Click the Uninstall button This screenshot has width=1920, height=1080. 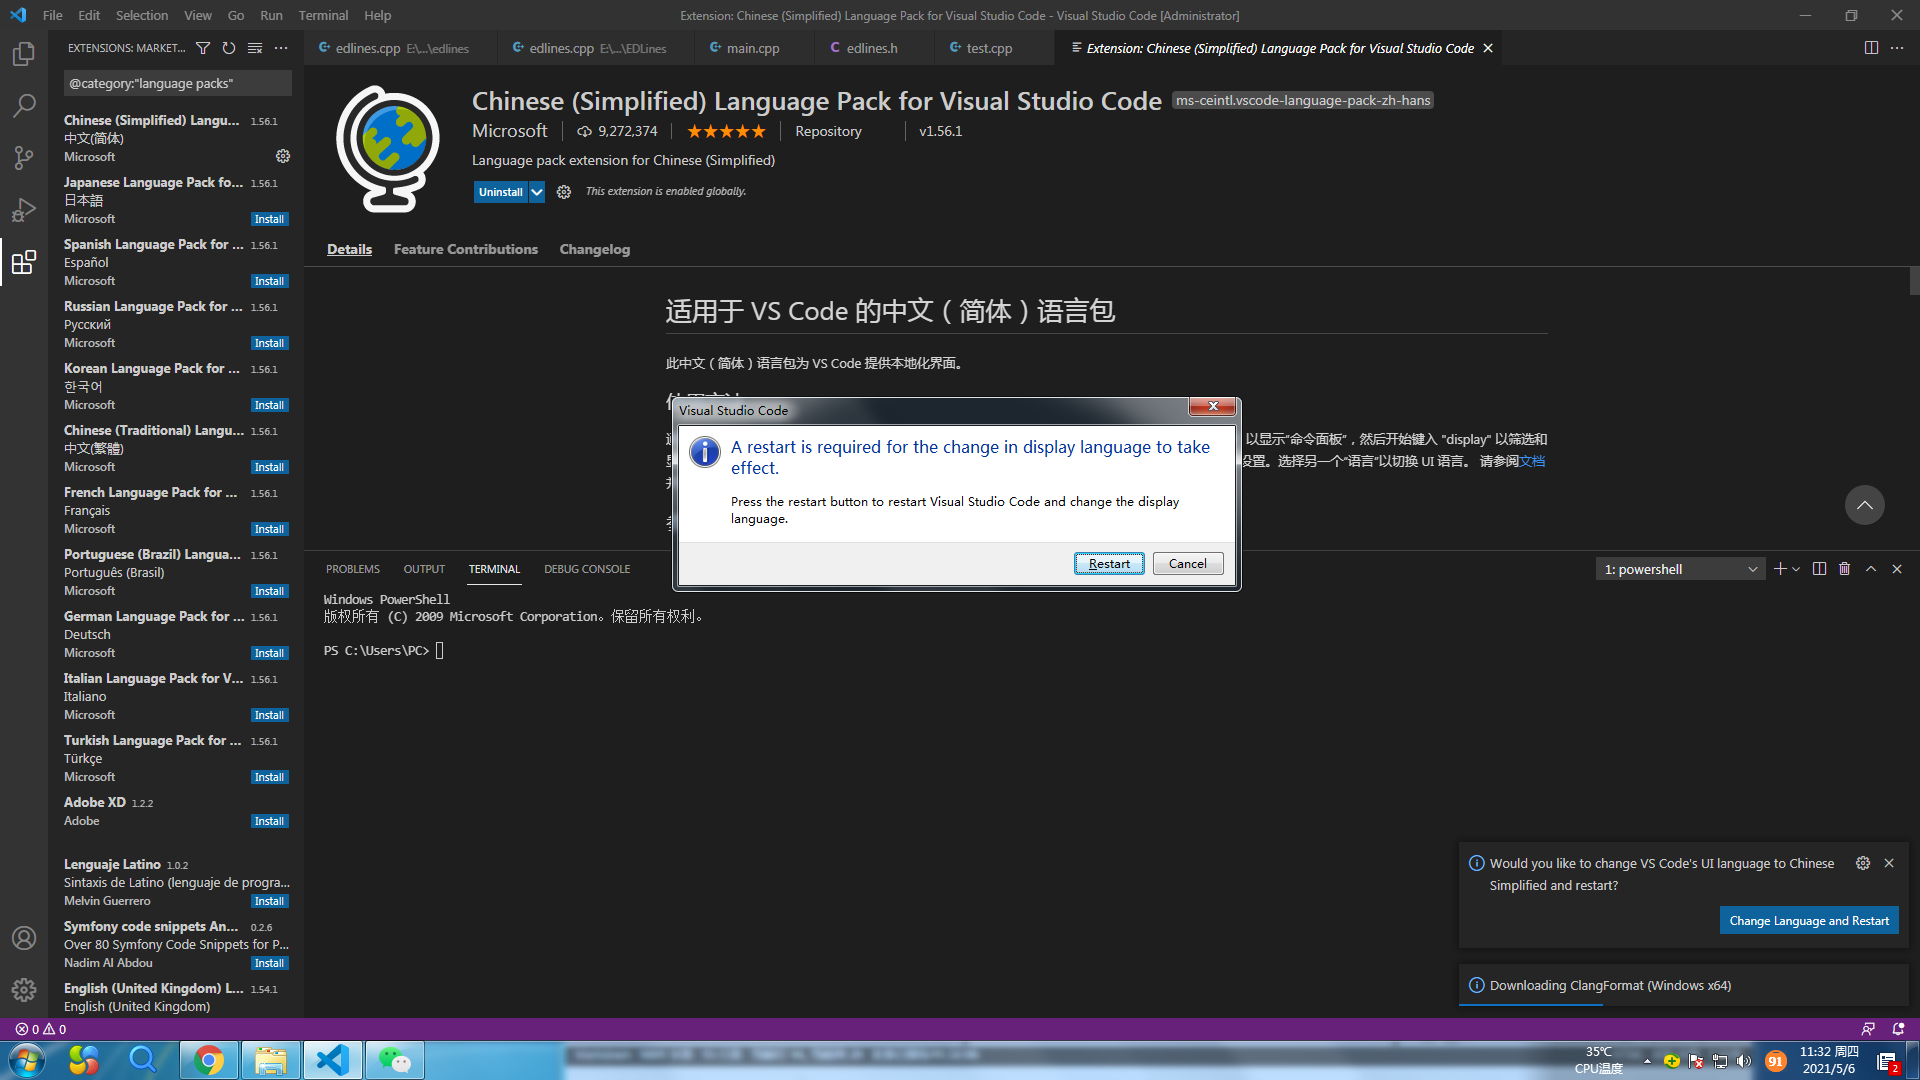(x=500, y=192)
